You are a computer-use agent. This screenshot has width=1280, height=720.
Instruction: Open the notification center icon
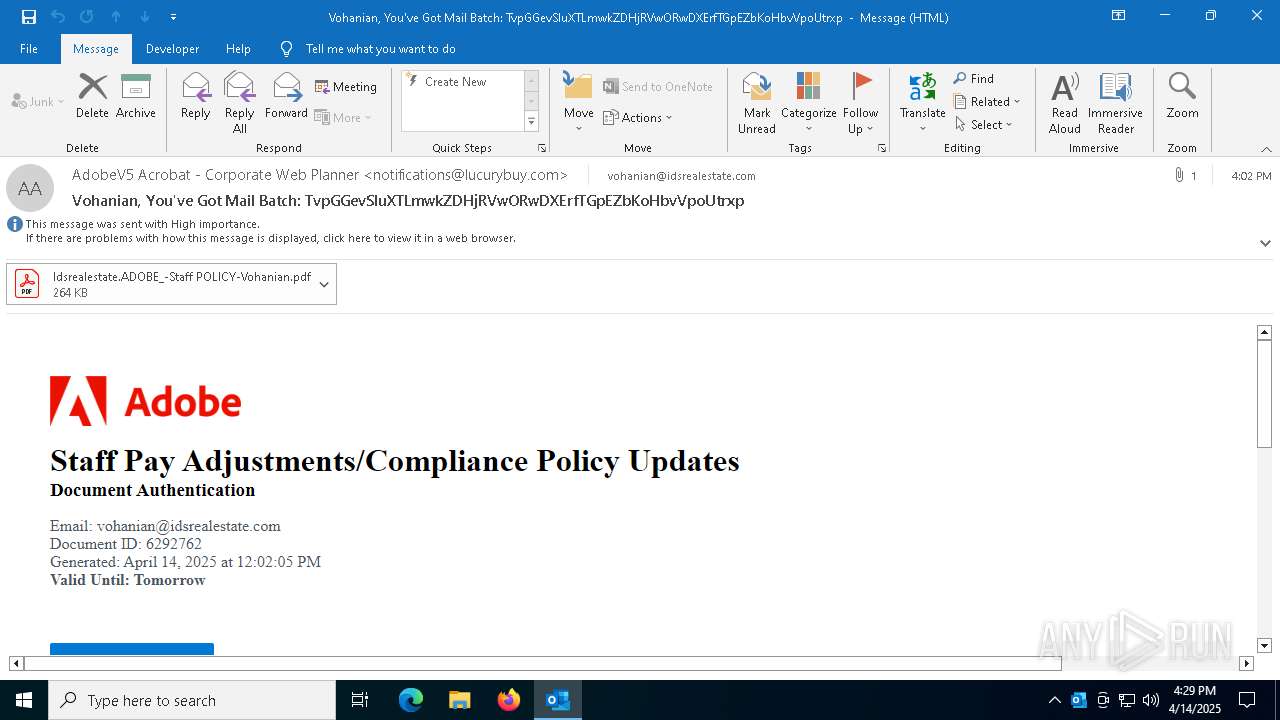pyautogui.click(x=1247, y=700)
